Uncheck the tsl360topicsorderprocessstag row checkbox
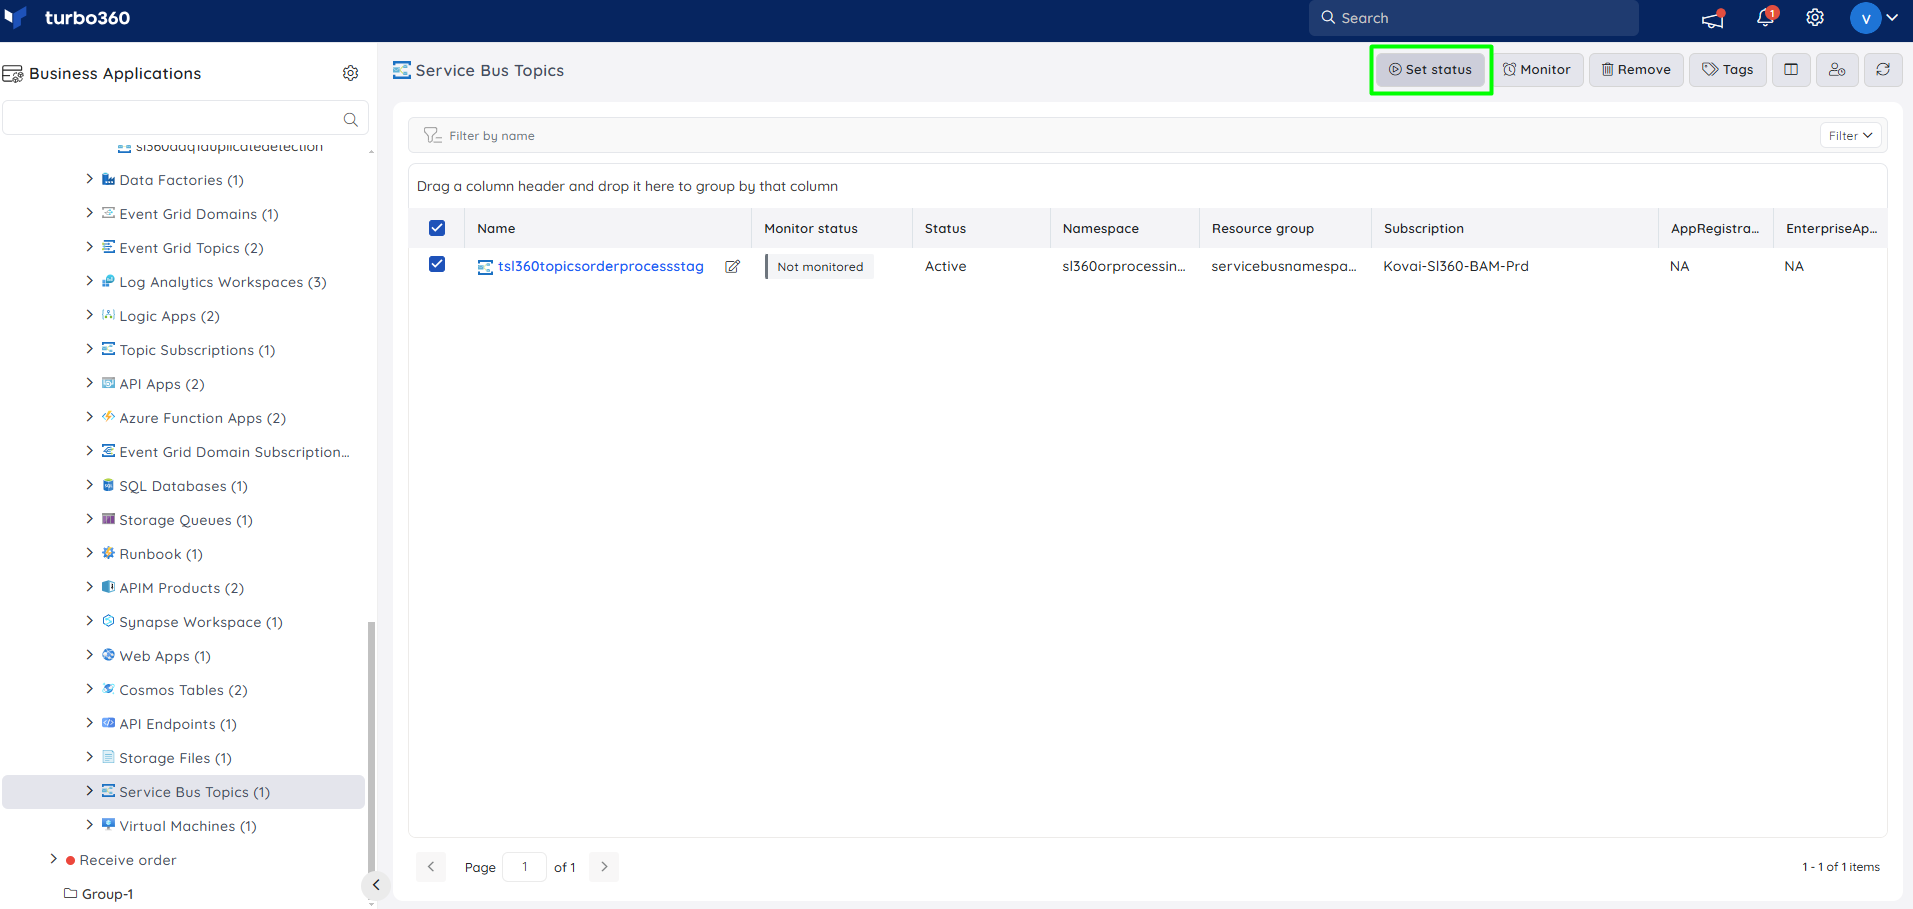The height and width of the screenshot is (909, 1913). (437, 264)
